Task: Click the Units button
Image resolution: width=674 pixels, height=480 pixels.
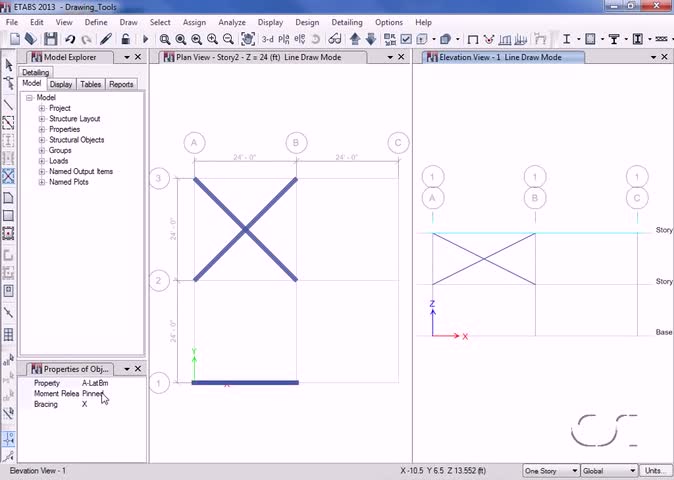Action: [x=656, y=471]
